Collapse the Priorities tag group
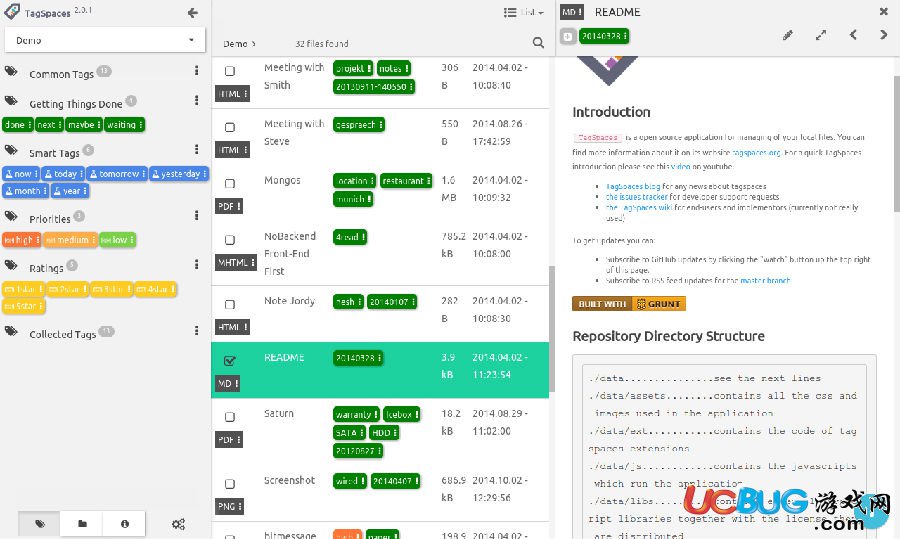The height and width of the screenshot is (539, 900). click(49, 219)
